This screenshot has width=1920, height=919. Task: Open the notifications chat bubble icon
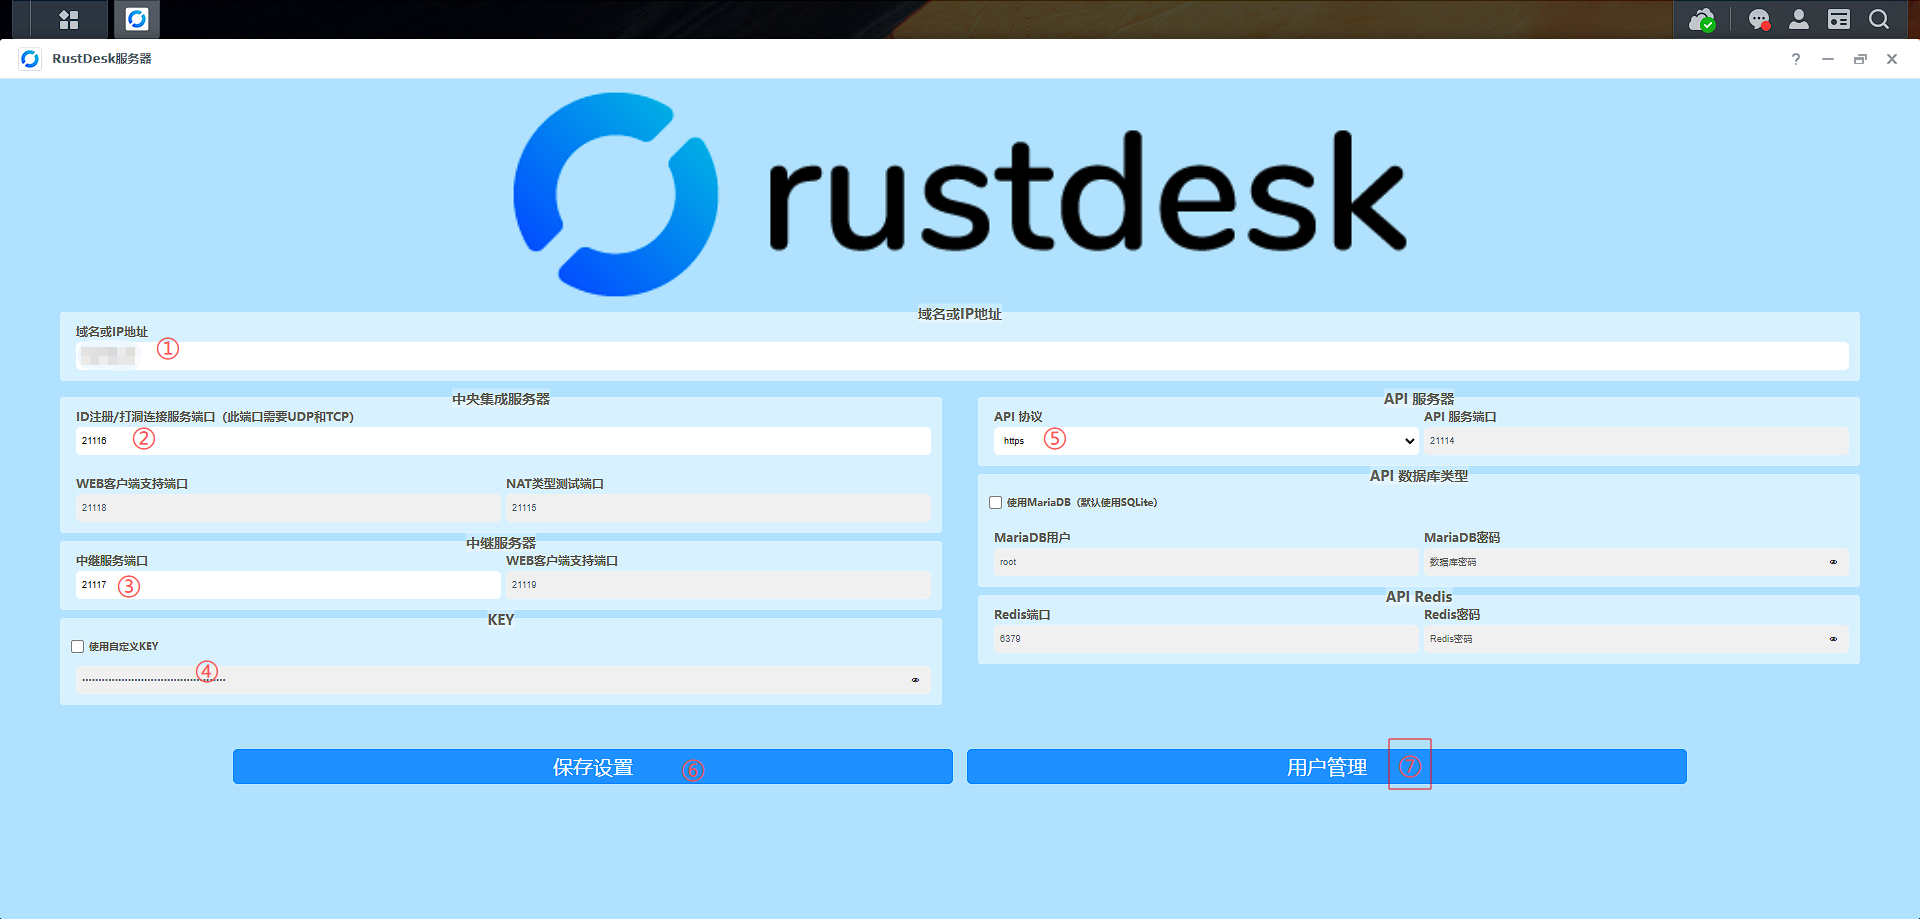[1758, 19]
